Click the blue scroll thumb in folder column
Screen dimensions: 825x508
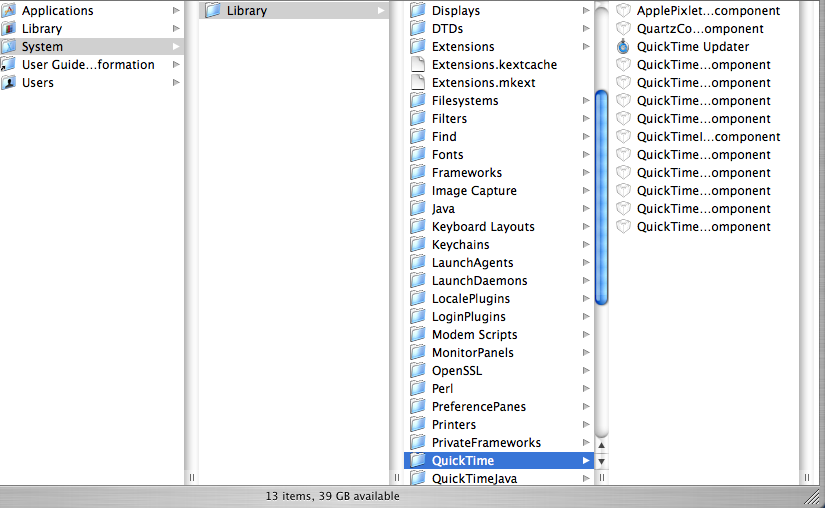click(601, 197)
